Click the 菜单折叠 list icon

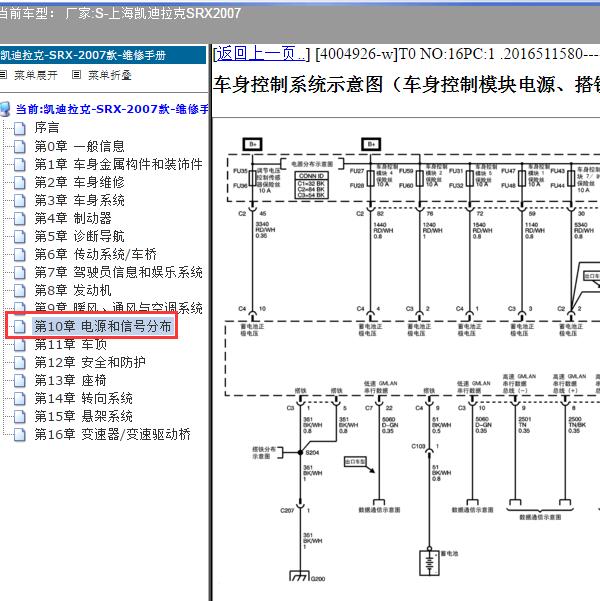pyautogui.click(x=76, y=75)
